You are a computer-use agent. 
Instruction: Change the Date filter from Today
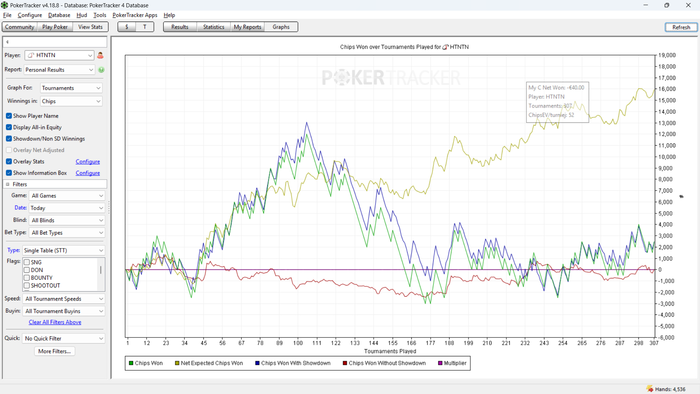(67, 208)
